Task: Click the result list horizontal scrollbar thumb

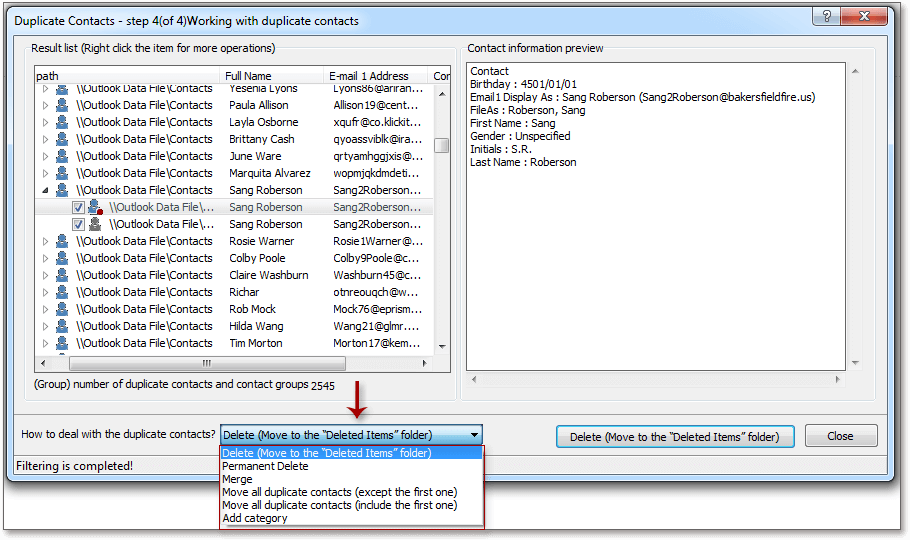Action: [206, 364]
